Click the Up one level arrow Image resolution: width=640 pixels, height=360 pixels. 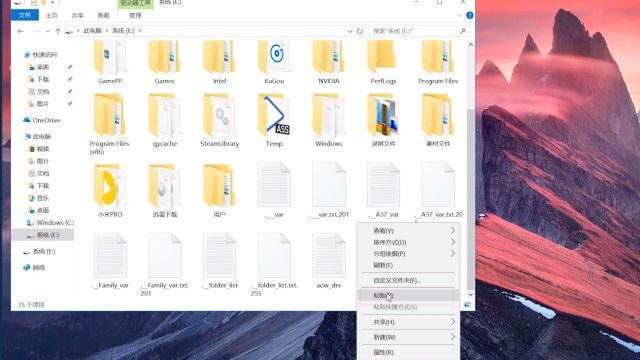point(58,31)
